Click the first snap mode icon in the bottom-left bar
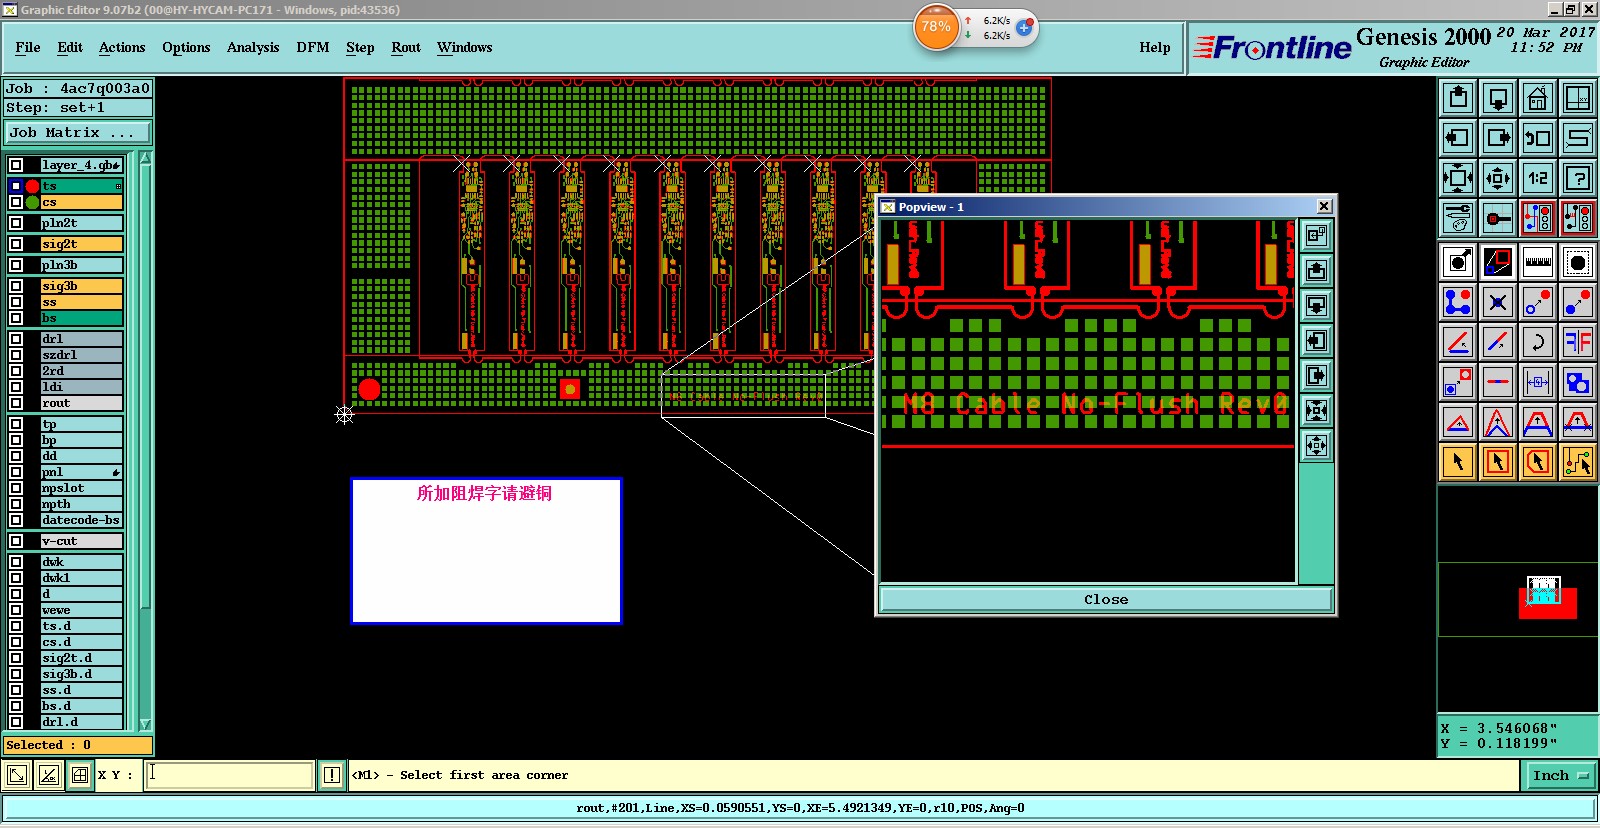This screenshot has height=828, width=1600. tap(17, 775)
